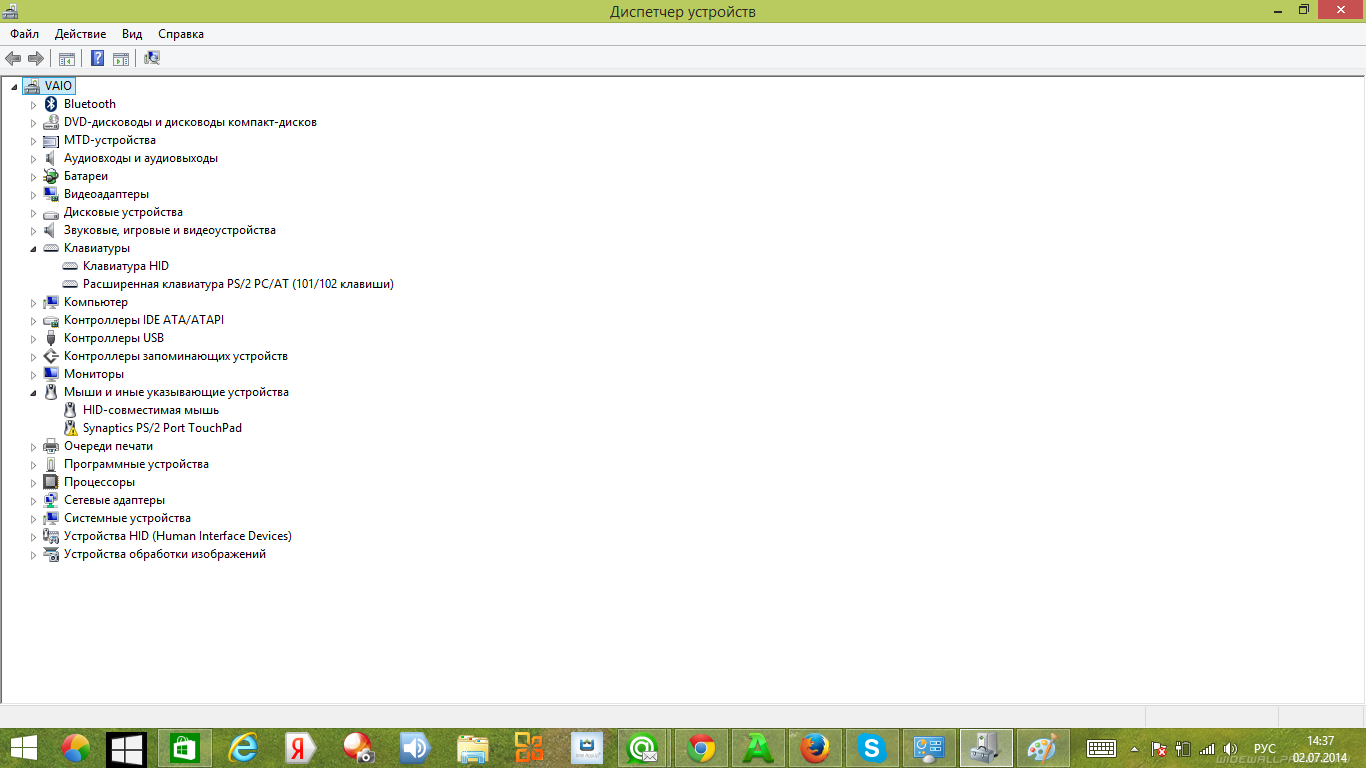Screen dimensions: 1366x768
Task: Open the Файл menu
Action: pyautogui.click(x=25, y=34)
